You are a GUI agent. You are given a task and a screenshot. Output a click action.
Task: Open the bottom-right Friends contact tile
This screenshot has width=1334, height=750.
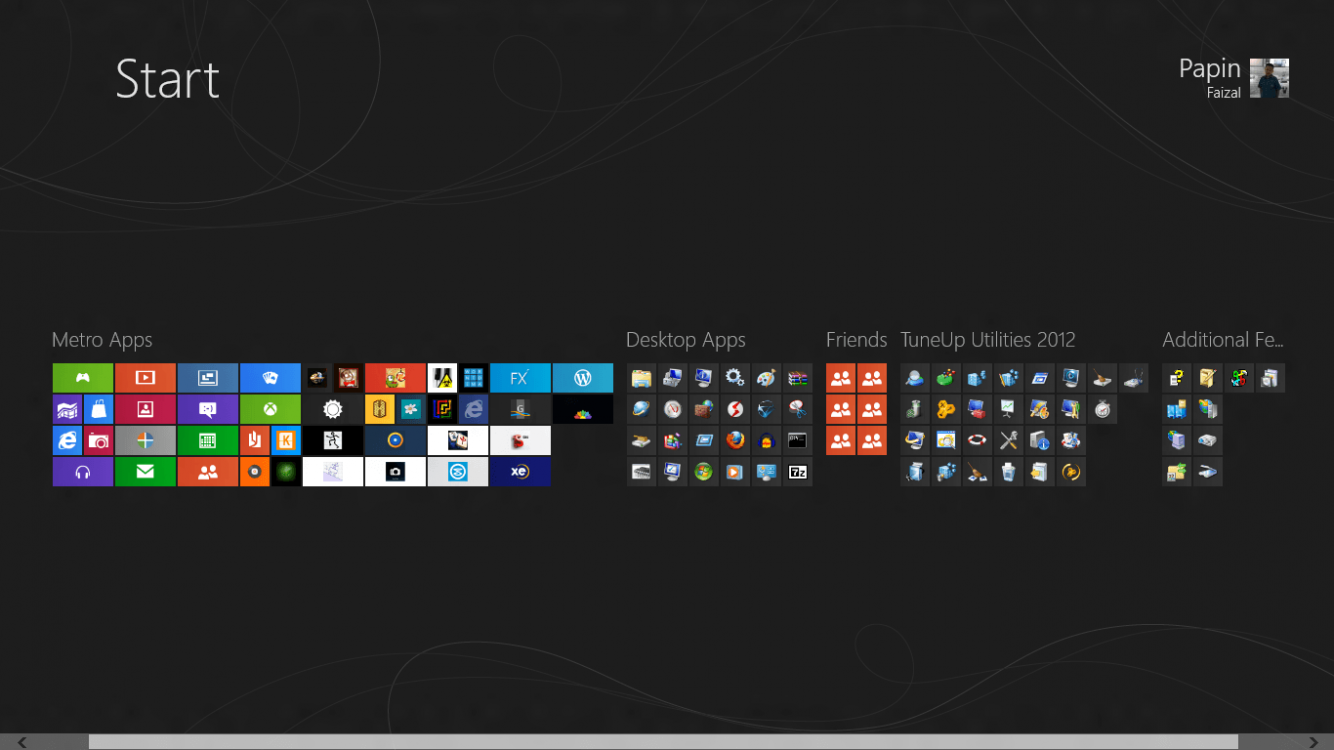[x=872, y=440]
